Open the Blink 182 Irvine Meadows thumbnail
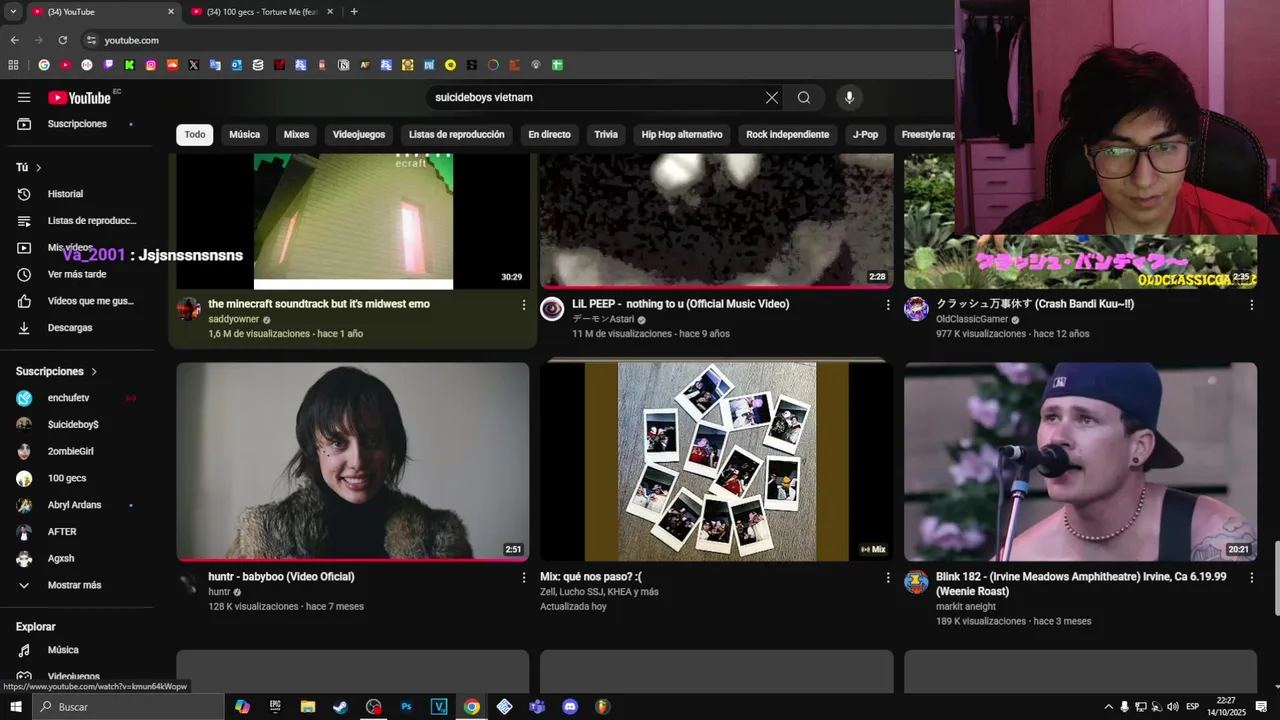Viewport: 1280px width, 720px height. click(x=1080, y=461)
